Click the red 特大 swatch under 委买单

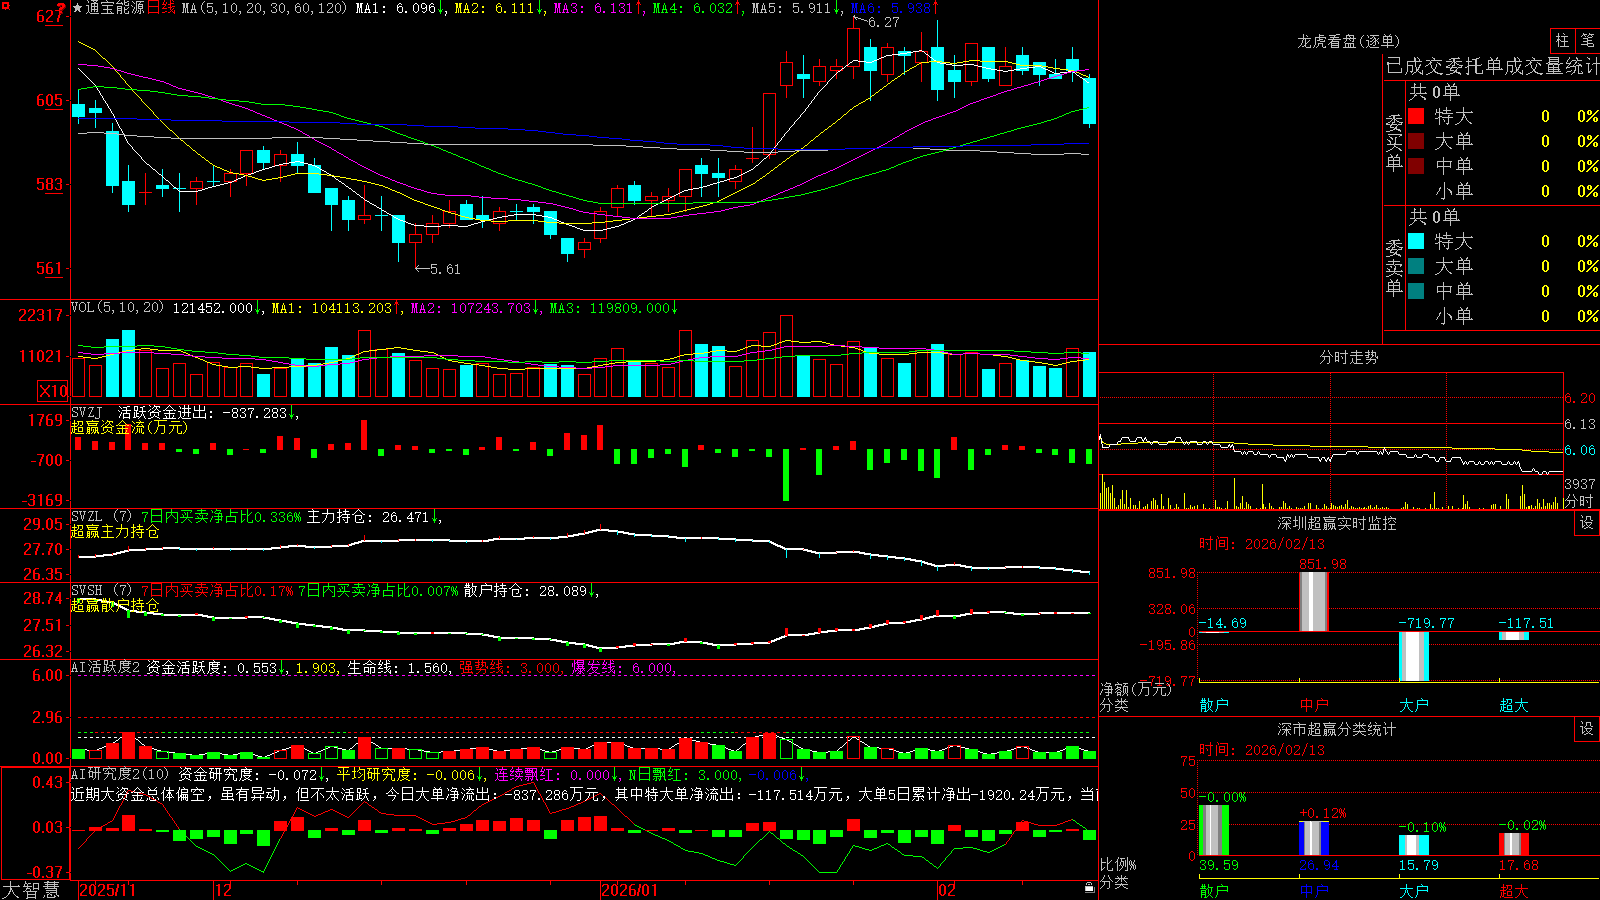pos(1416,116)
